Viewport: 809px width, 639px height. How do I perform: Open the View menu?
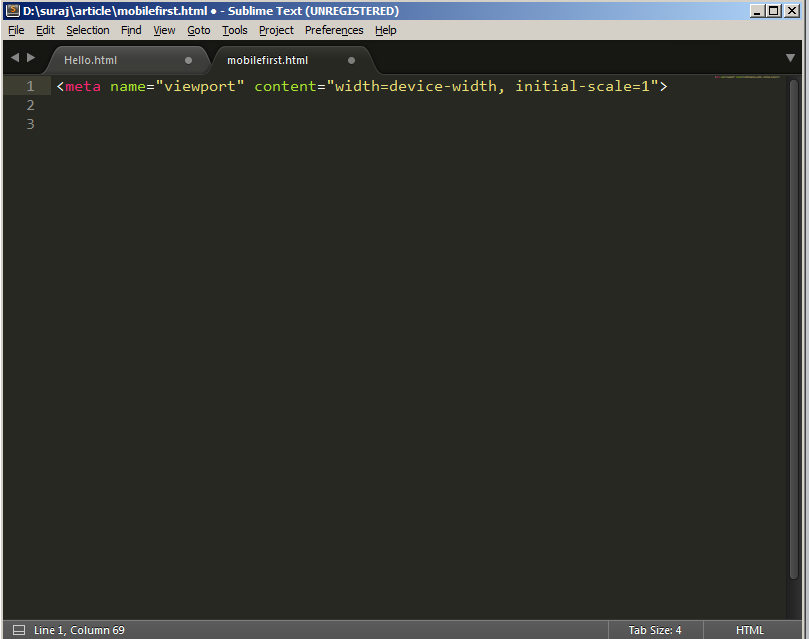click(x=164, y=30)
